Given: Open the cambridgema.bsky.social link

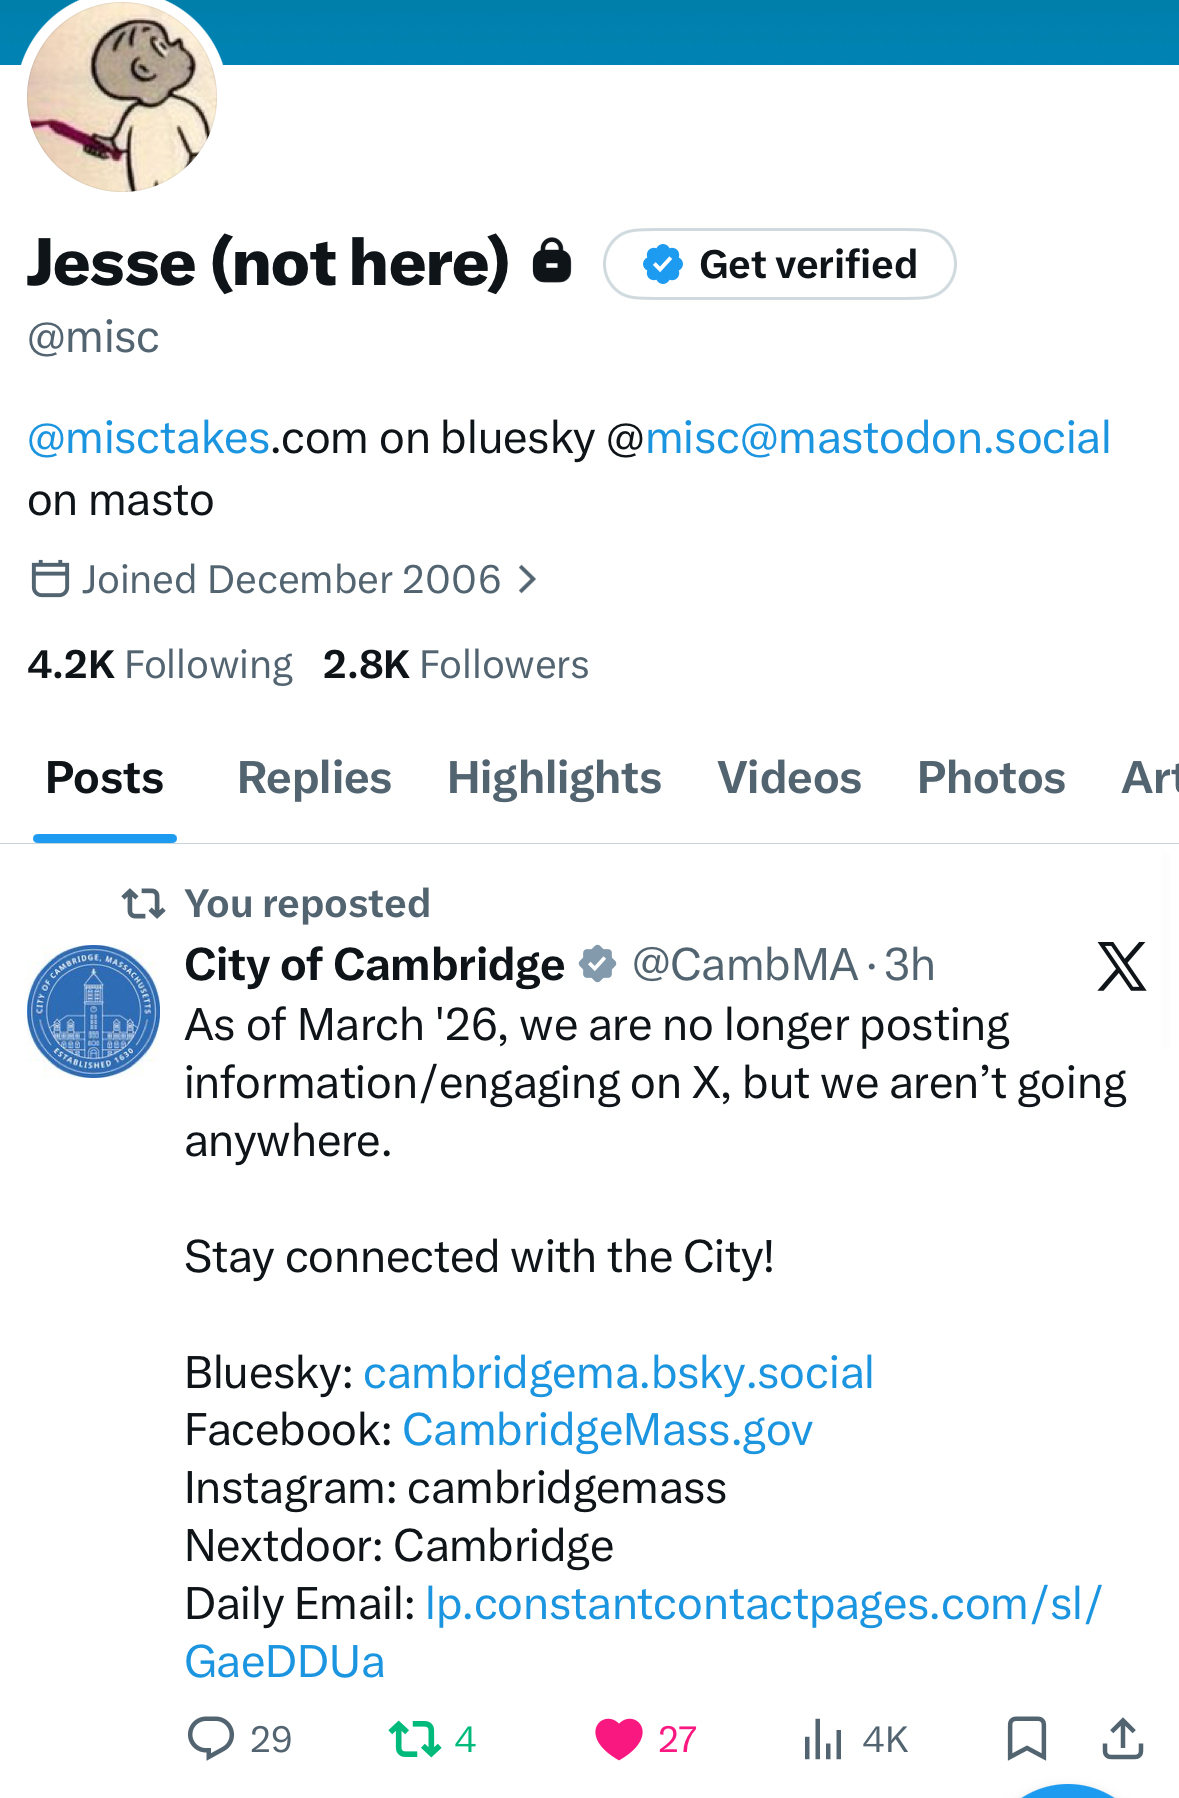Looking at the screenshot, I should click(x=618, y=1373).
